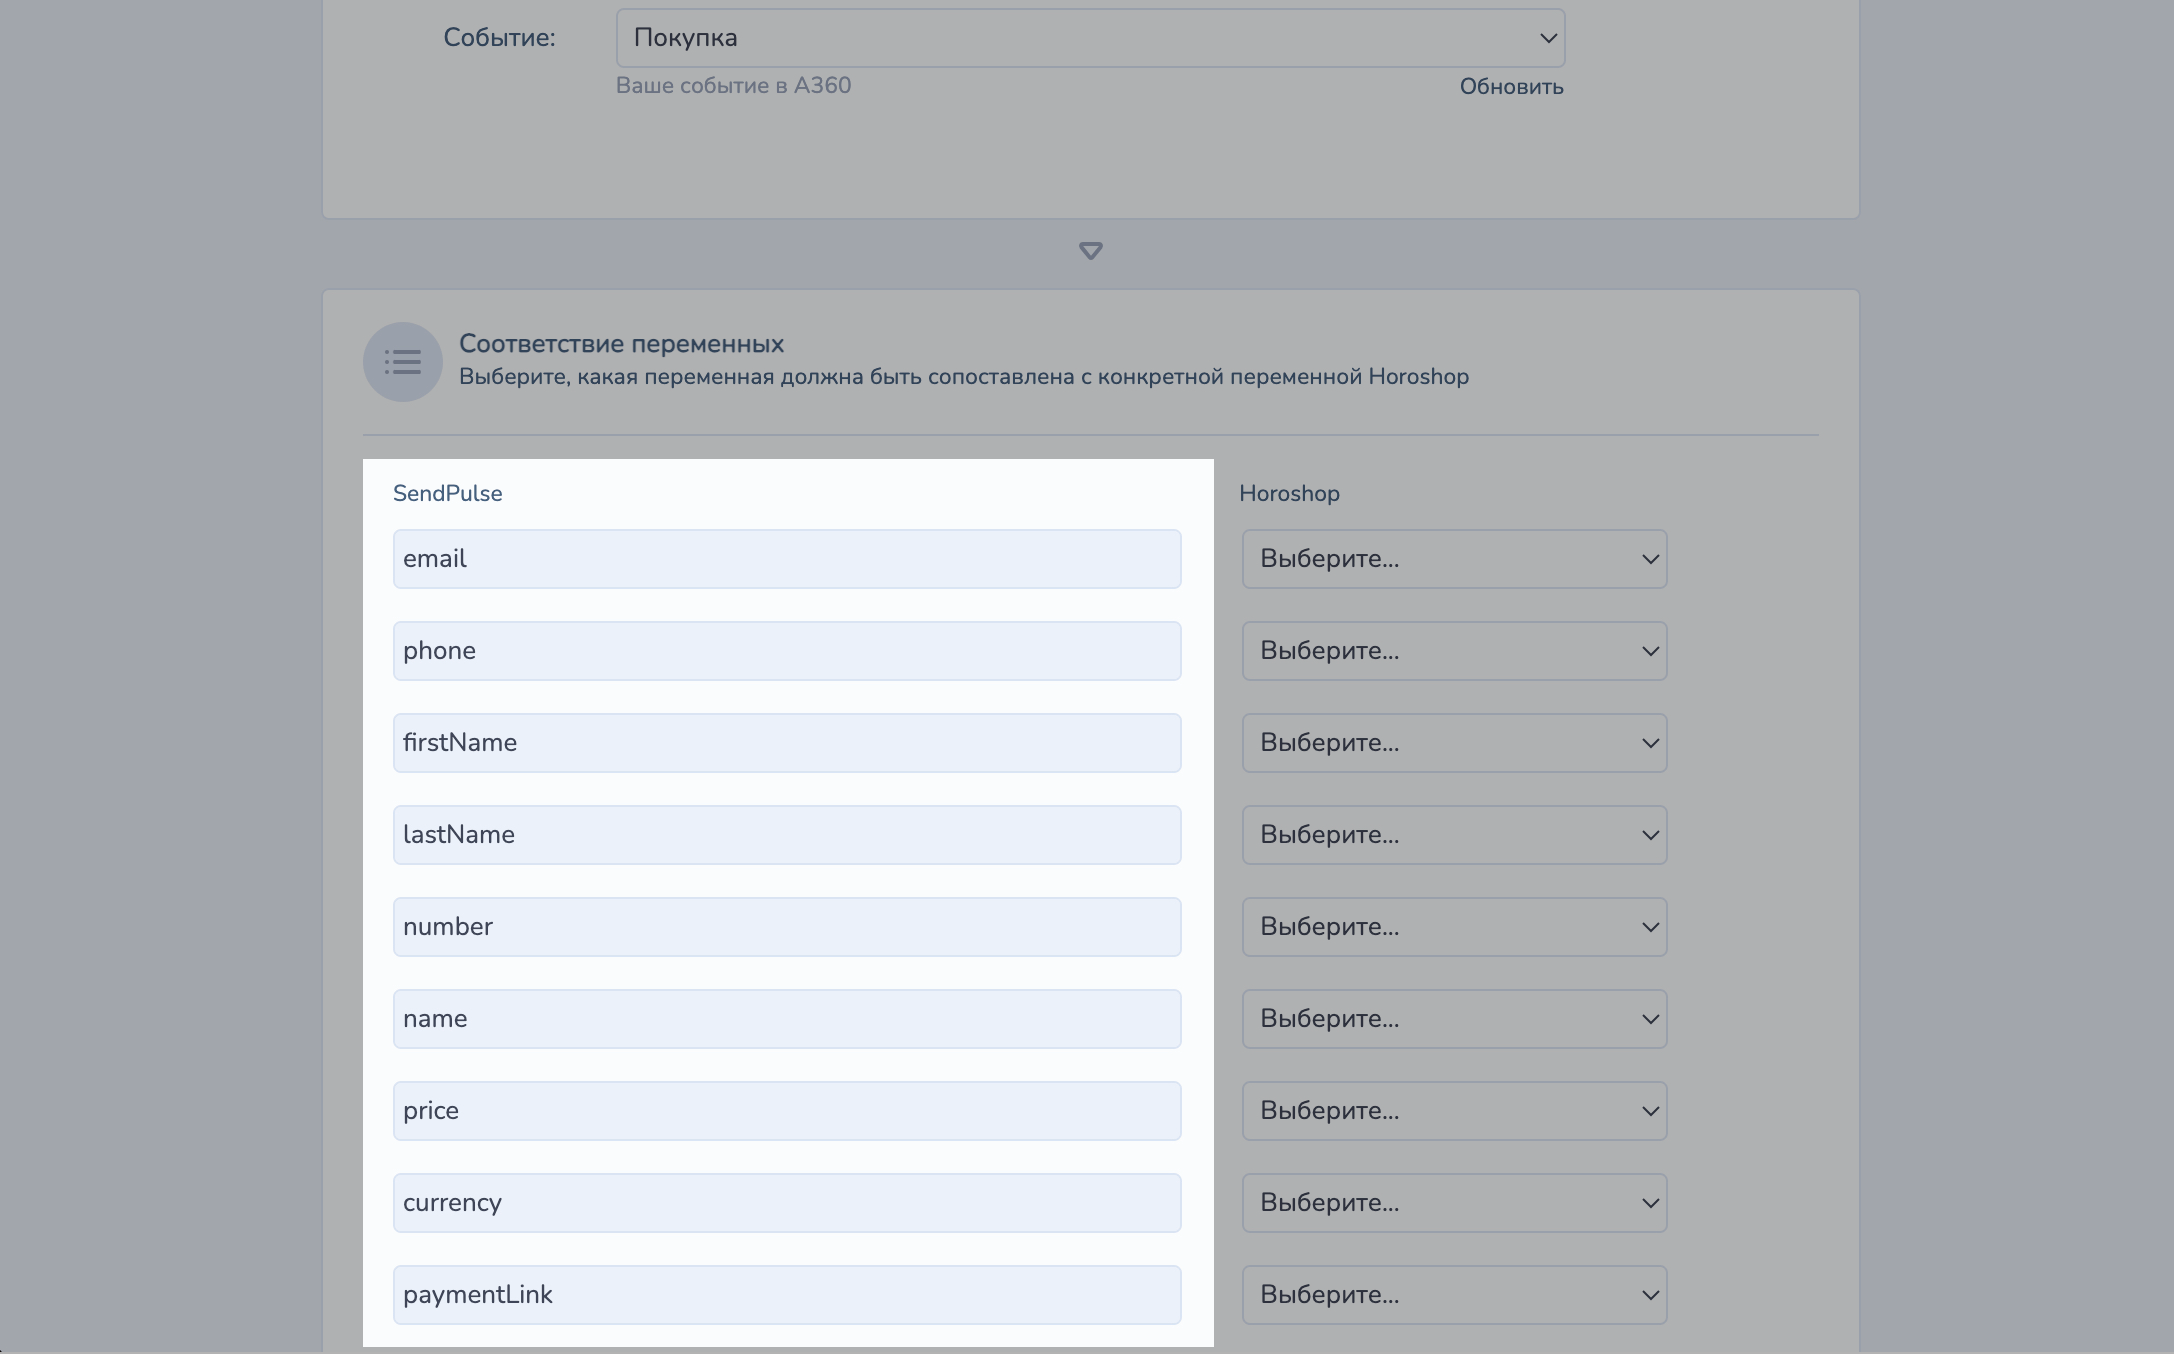Click the currency variable field
Image resolution: width=2174 pixels, height=1354 pixels.
coord(786,1203)
